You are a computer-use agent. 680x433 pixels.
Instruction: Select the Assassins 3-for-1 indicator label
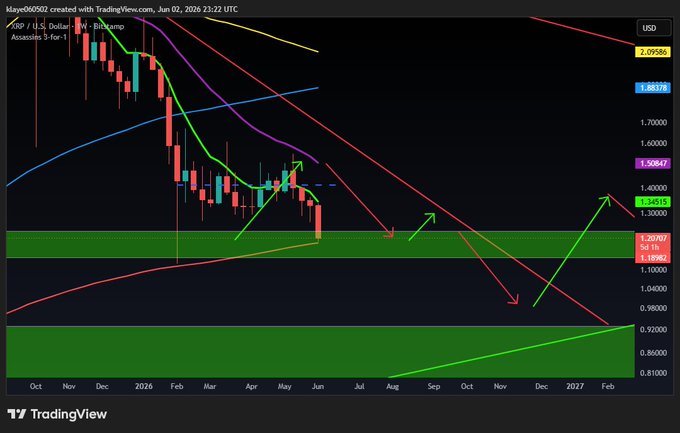[x=39, y=37]
